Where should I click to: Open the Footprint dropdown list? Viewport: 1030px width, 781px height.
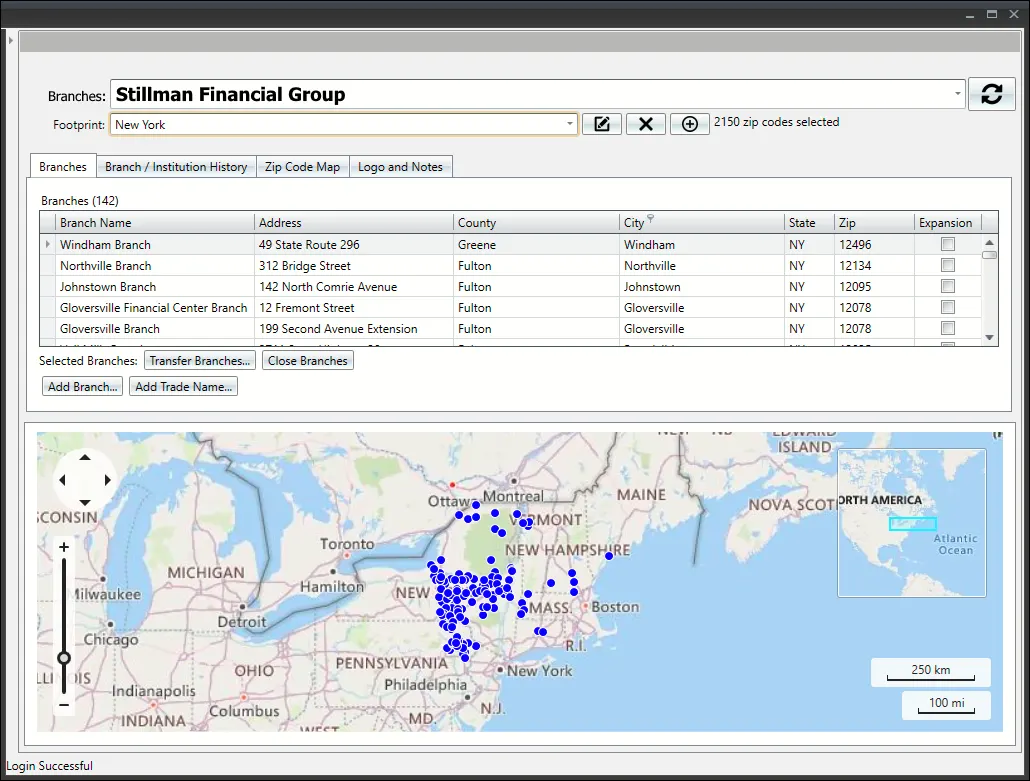(x=570, y=124)
